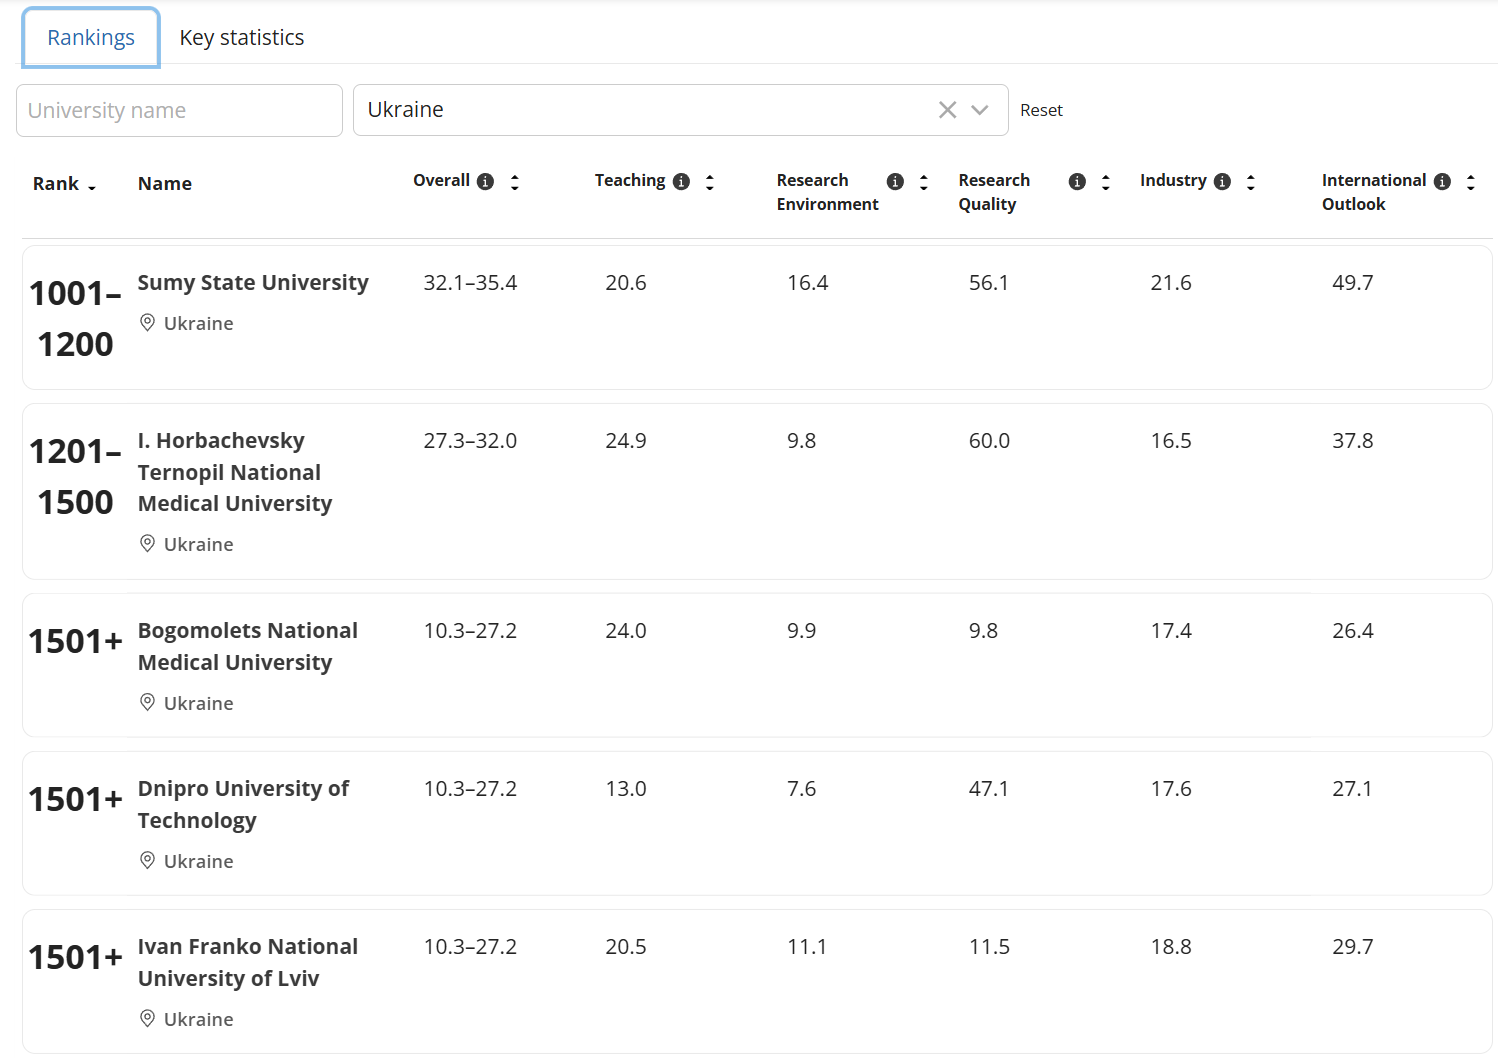This screenshot has width=1498, height=1058.
Task: Click the Industry info icon
Action: (1222, 181)
